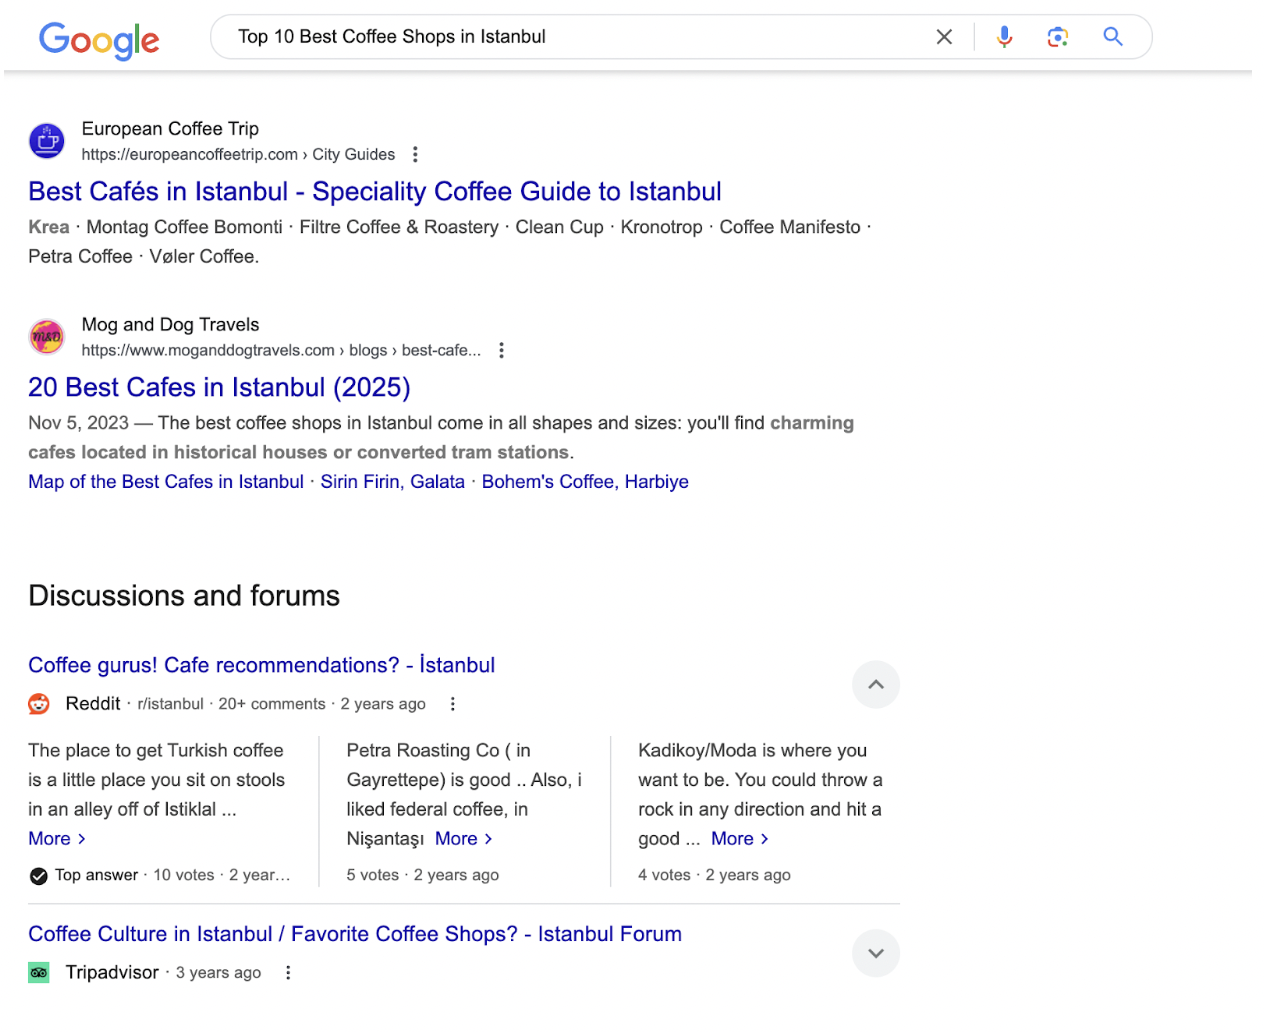Clear the search query with the X icon
Image resolution: width=1264 pixels, height=1032 pixels.
(944, 36)
